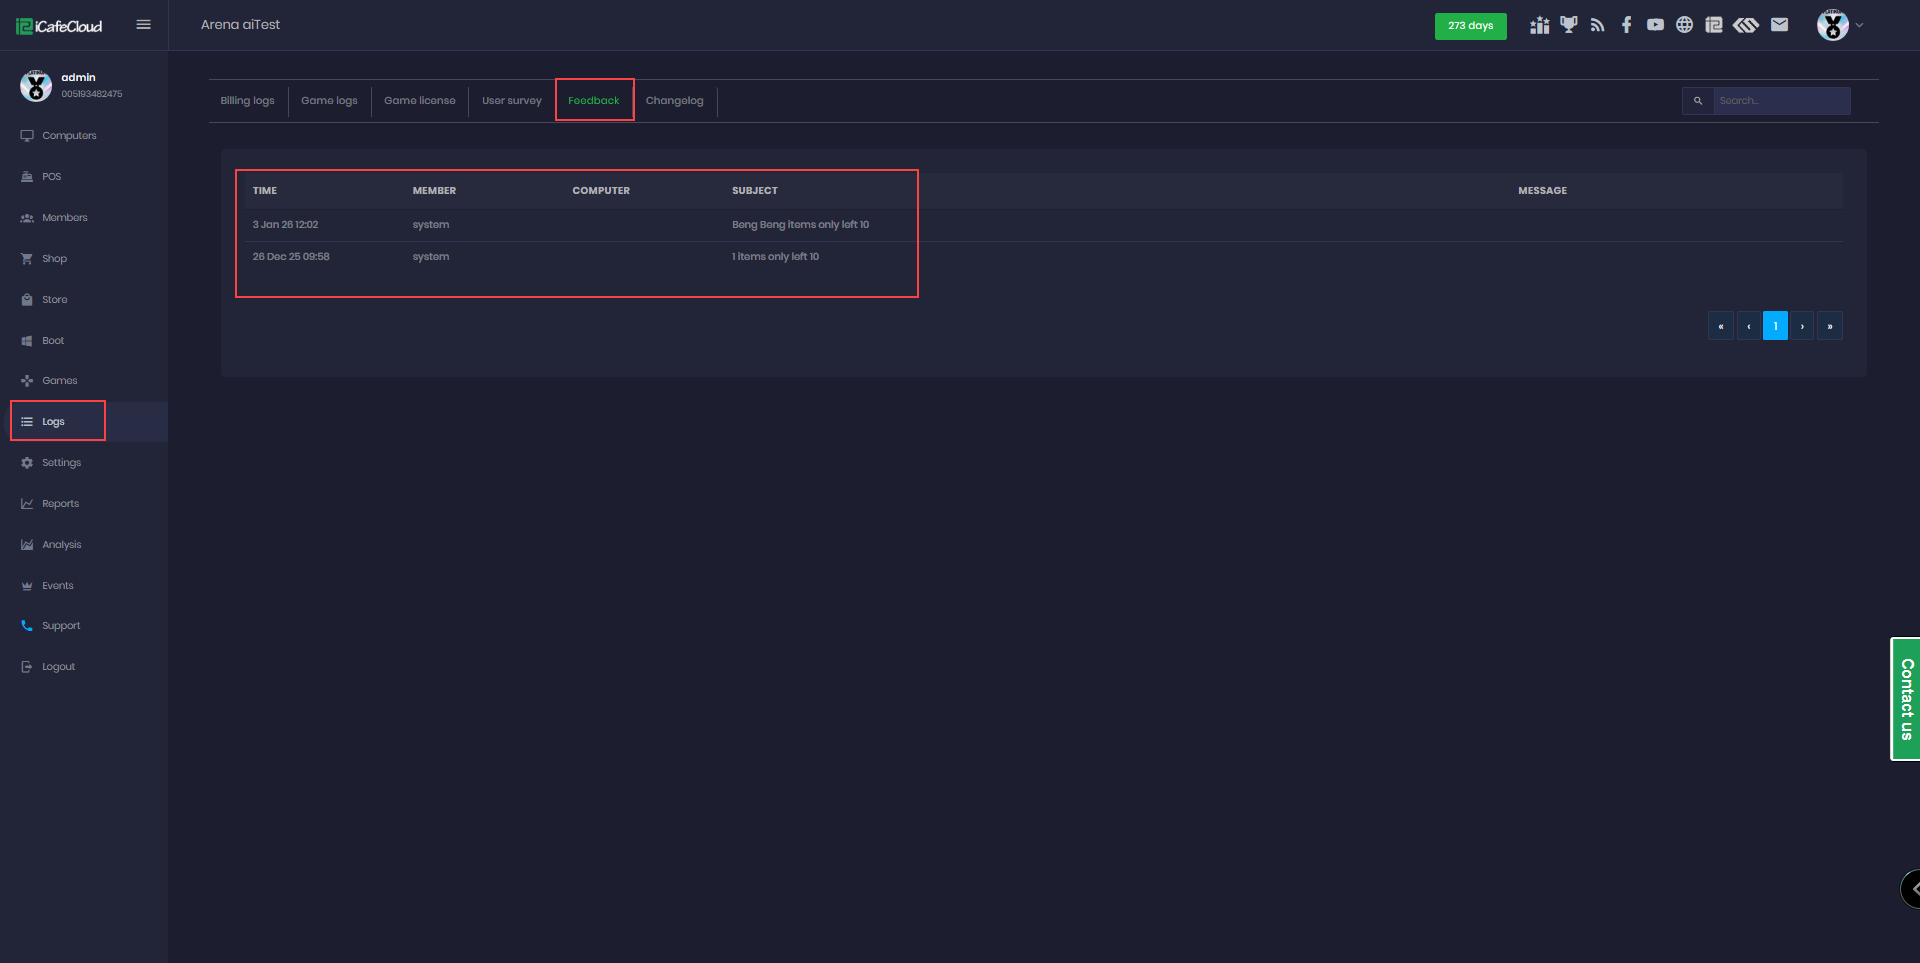Open the mail envelope icon
1920x963 pixels.
(1779, 25)
